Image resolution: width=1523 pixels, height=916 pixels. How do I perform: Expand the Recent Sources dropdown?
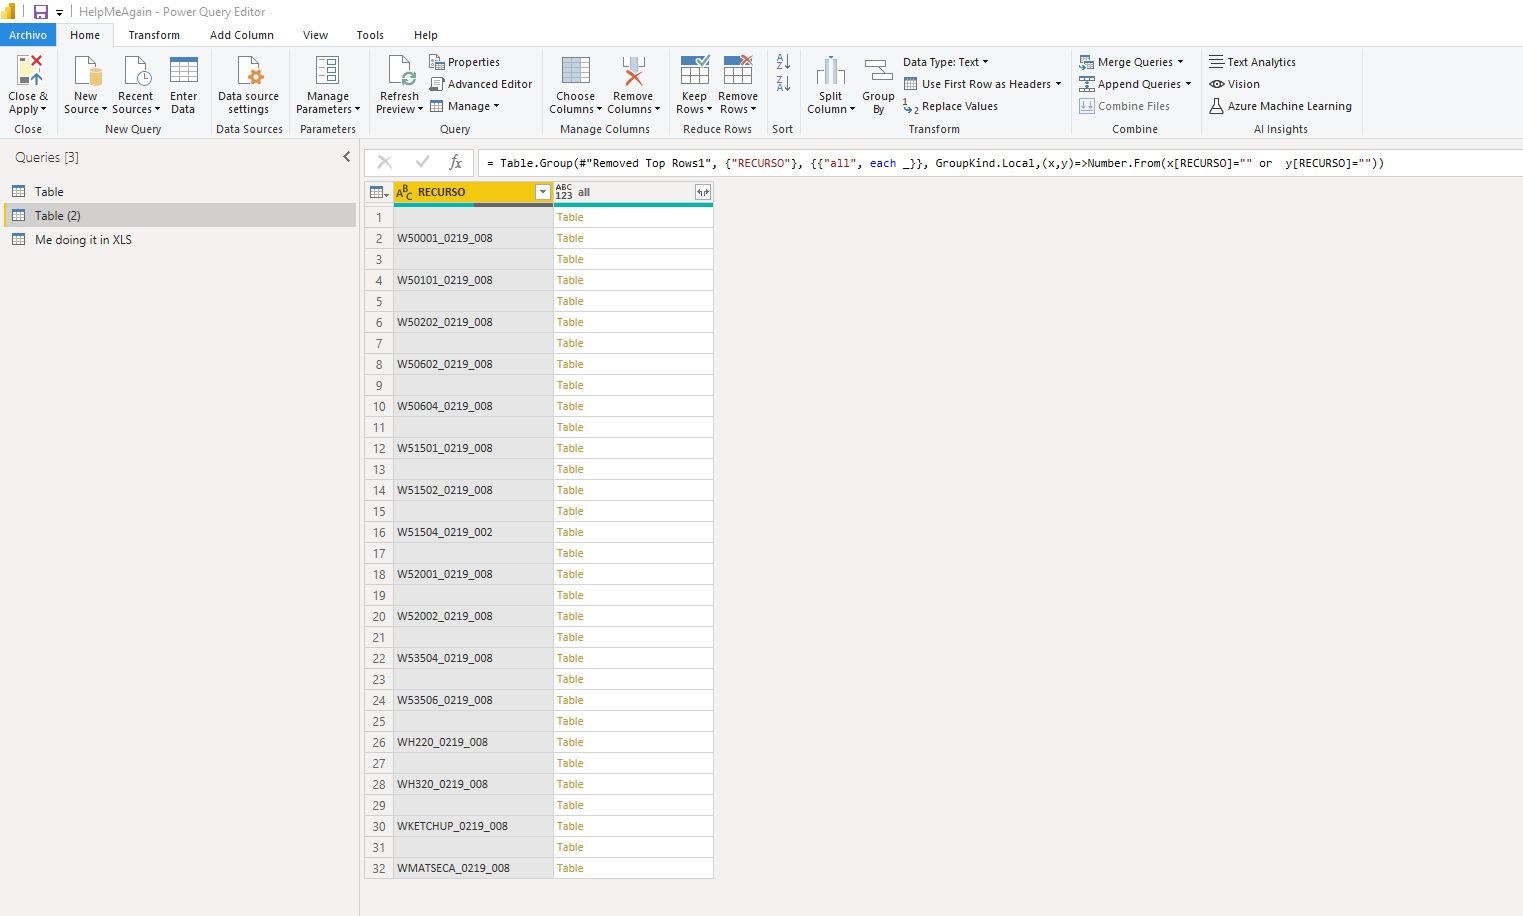pyautogui.click(x=157, y=110)
